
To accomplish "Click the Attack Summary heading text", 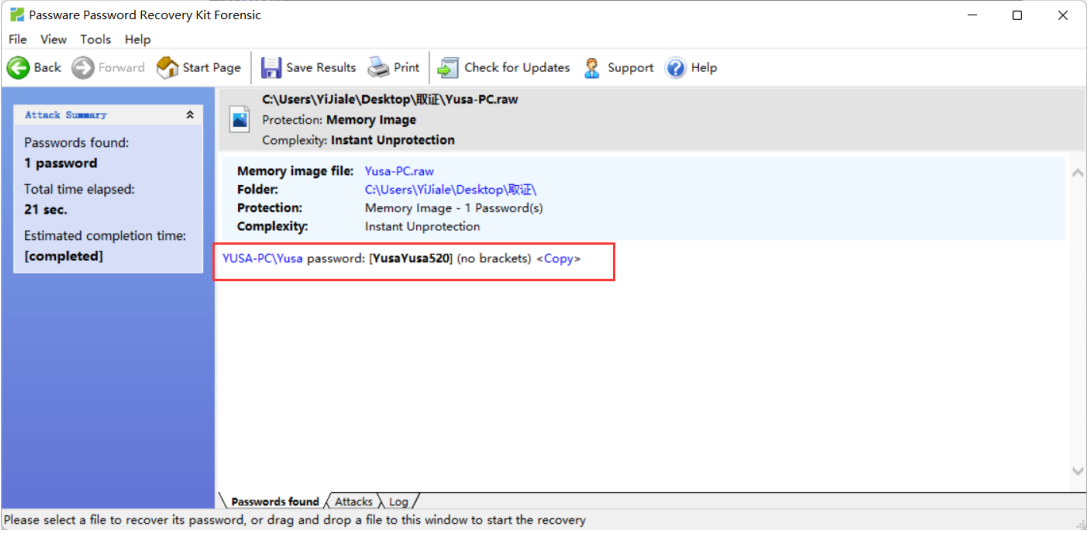I will (65, 115).
